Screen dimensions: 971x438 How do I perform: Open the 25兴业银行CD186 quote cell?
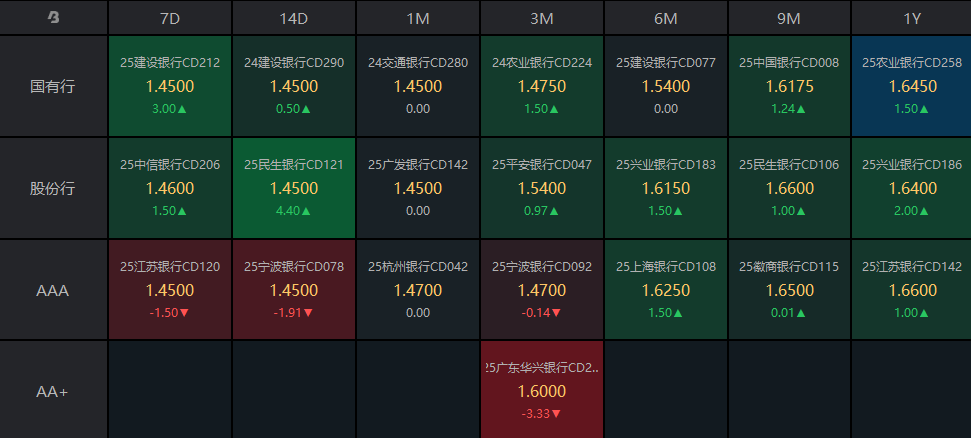(912, 188)
